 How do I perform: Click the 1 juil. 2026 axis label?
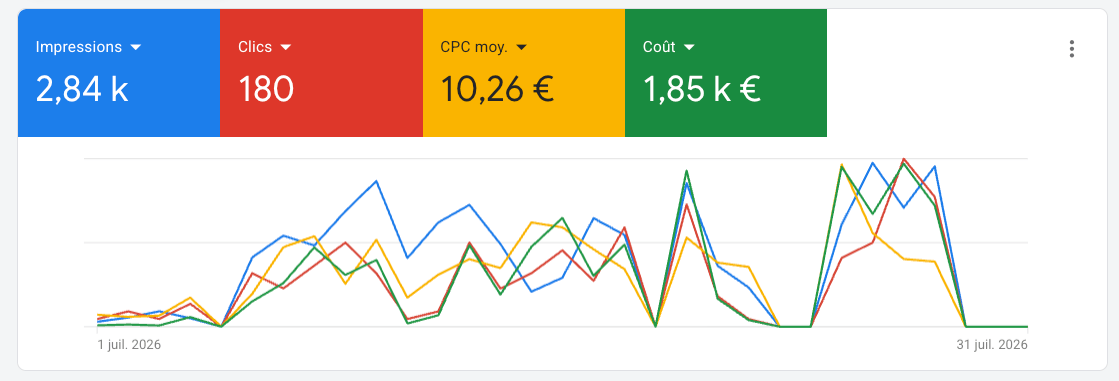coord(129,345)
